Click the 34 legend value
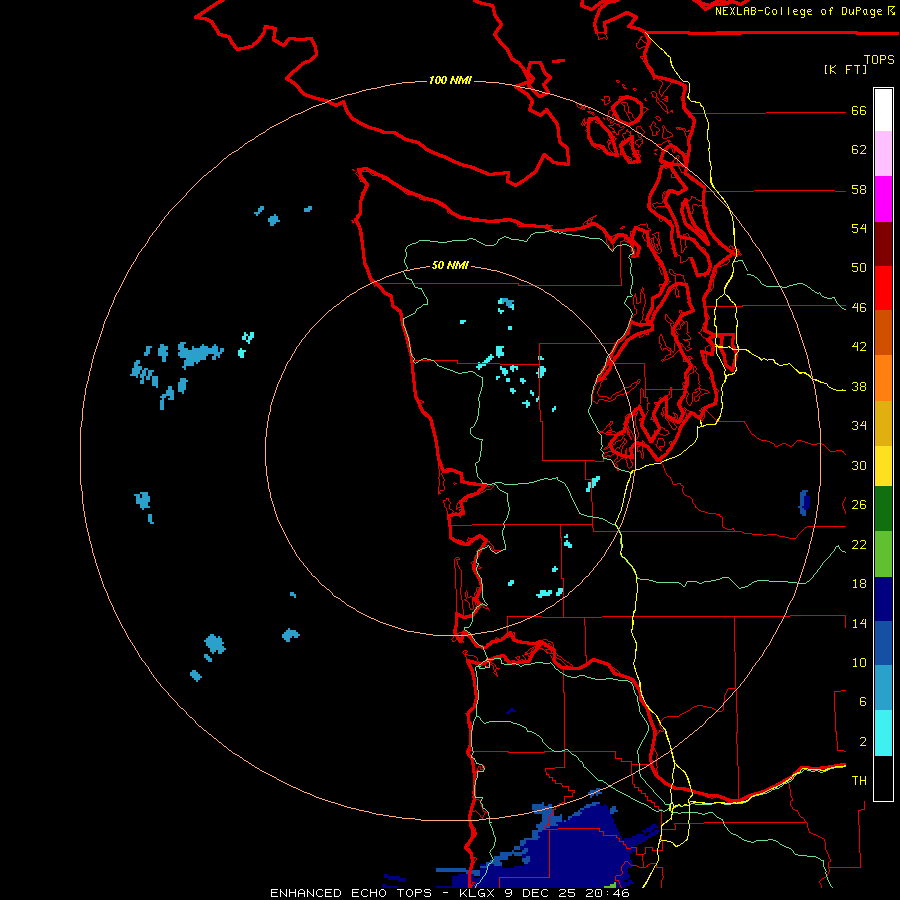Image resolution: width=900 pixels, height=900 pixels. coord(859,426)
